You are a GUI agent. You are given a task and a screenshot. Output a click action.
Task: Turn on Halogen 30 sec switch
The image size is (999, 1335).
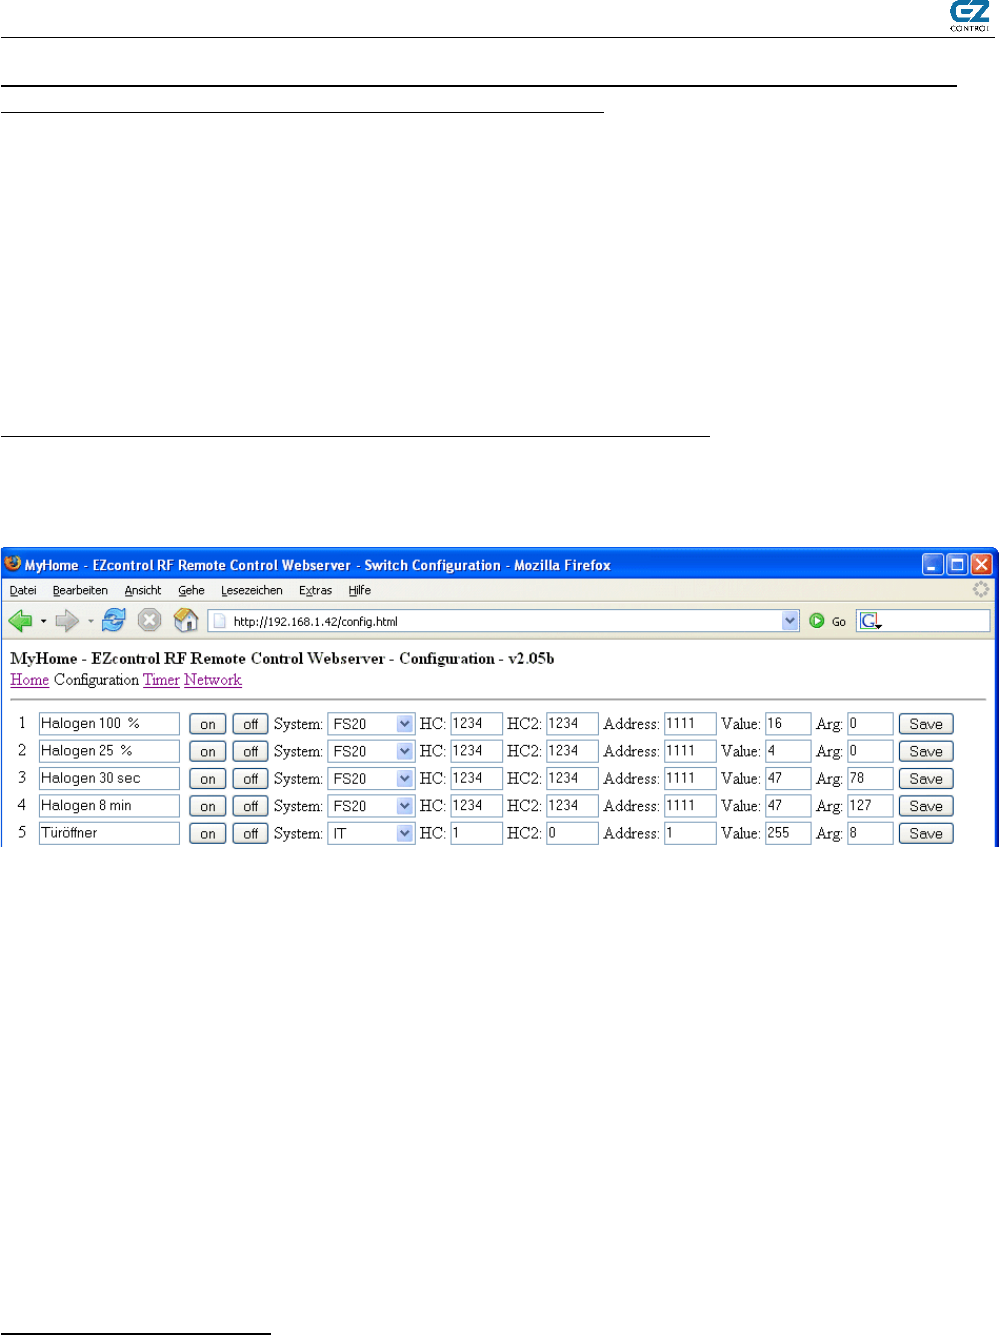(x=208, y=778)
